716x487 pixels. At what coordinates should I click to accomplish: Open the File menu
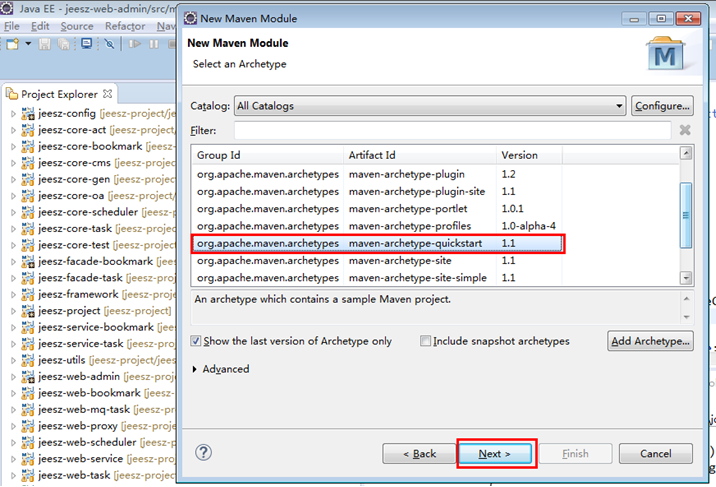(11, 26)
